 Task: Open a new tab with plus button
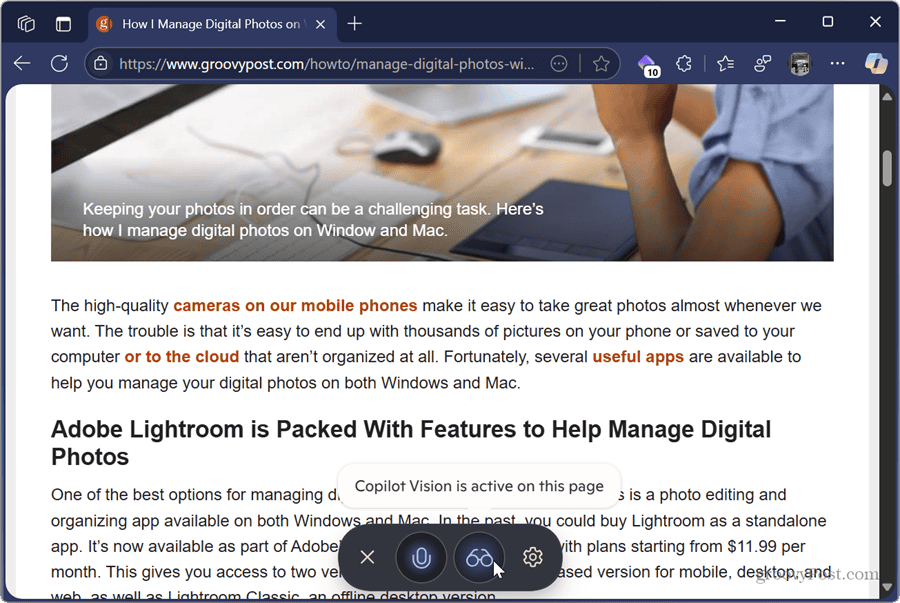[x=355, y=24]
